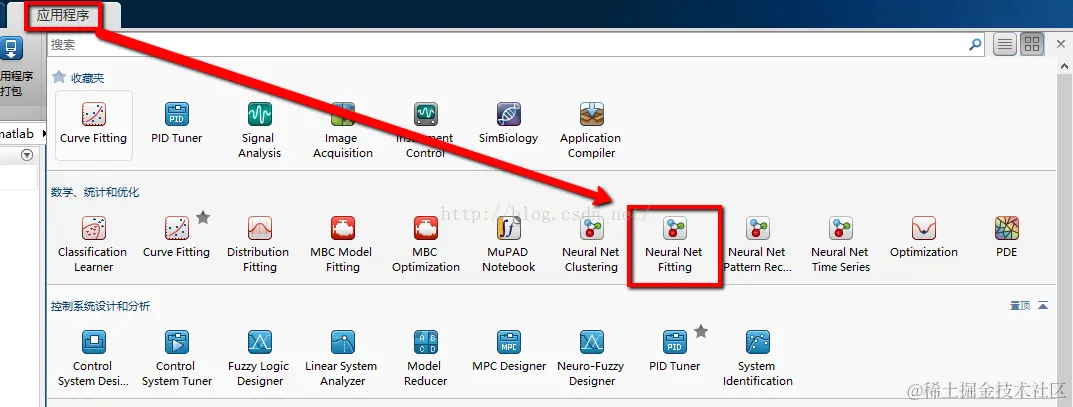Launch the Neural Net Fitting app
Image resolution: width=1073 pixels, height=407 pixels.
pyautogui.click(x=674, y=244)
